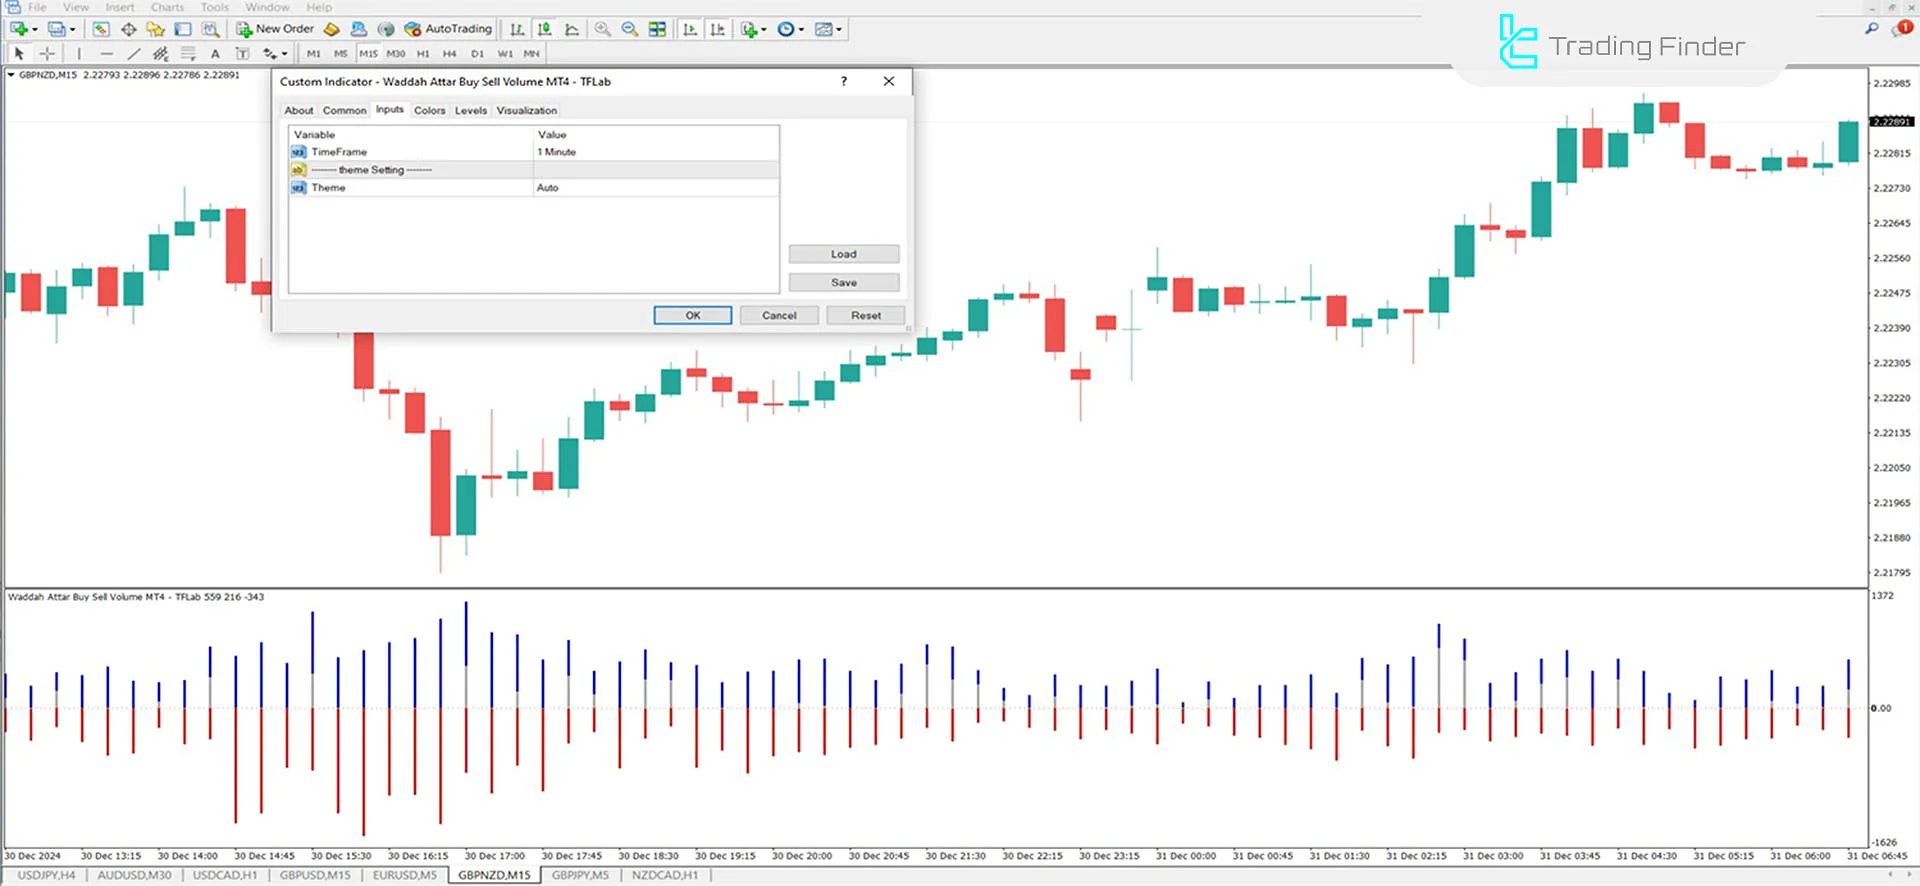Open the About tab in dialog
Viewport: 1920px width, 886px height.
pos(299,111)
